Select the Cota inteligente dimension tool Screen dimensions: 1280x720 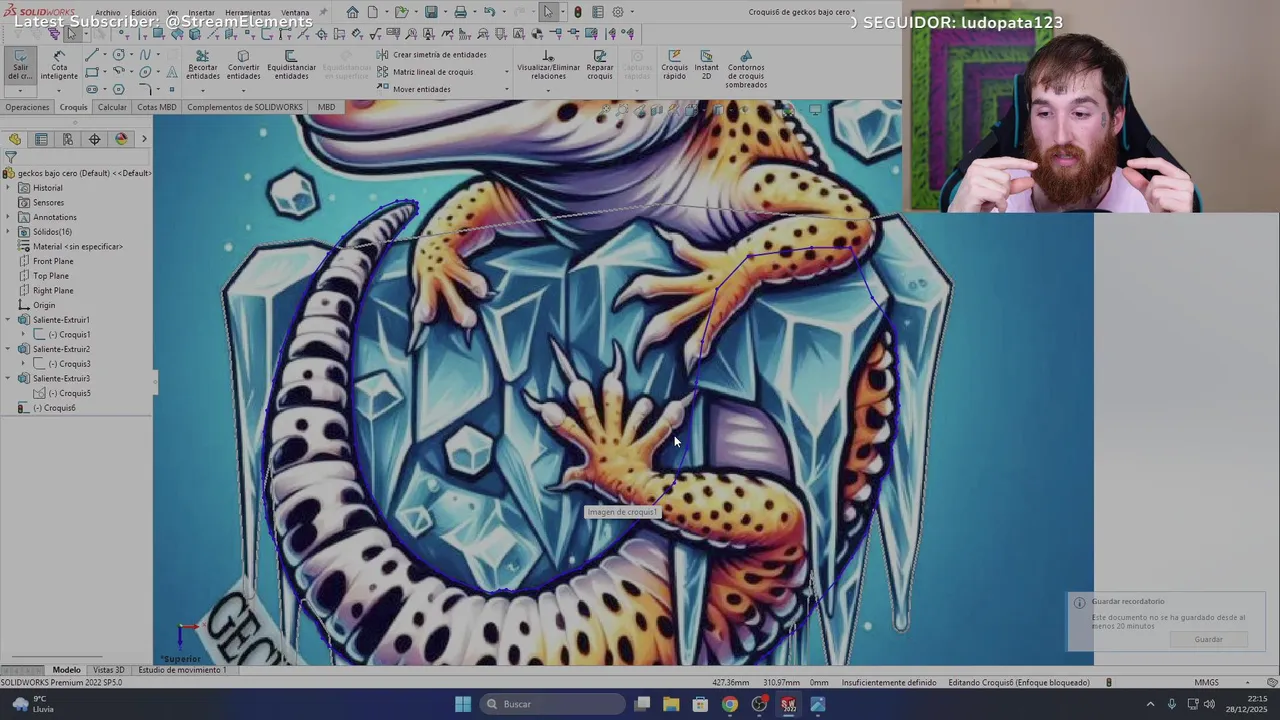point(59,65)
